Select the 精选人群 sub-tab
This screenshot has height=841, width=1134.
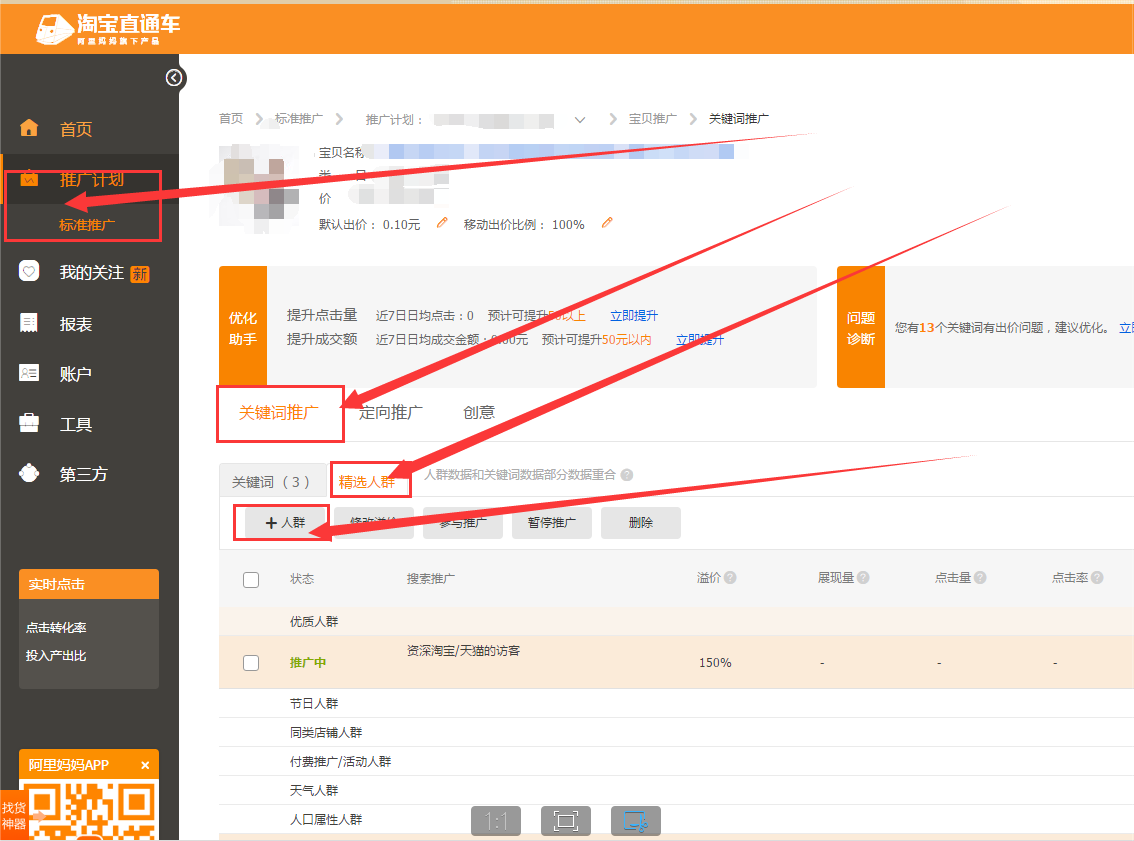click(x=367, y=482)
